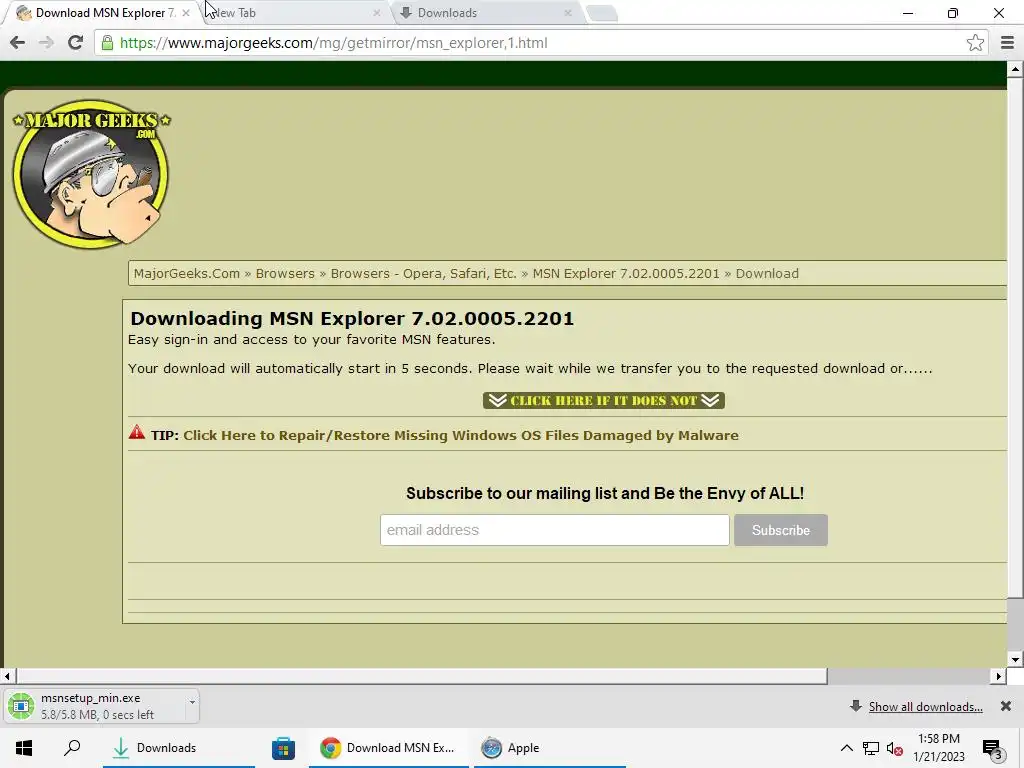Click Repair/Restore Missing Windows OS Files link
Viewport: 1024px width, 768px height.
461,436
